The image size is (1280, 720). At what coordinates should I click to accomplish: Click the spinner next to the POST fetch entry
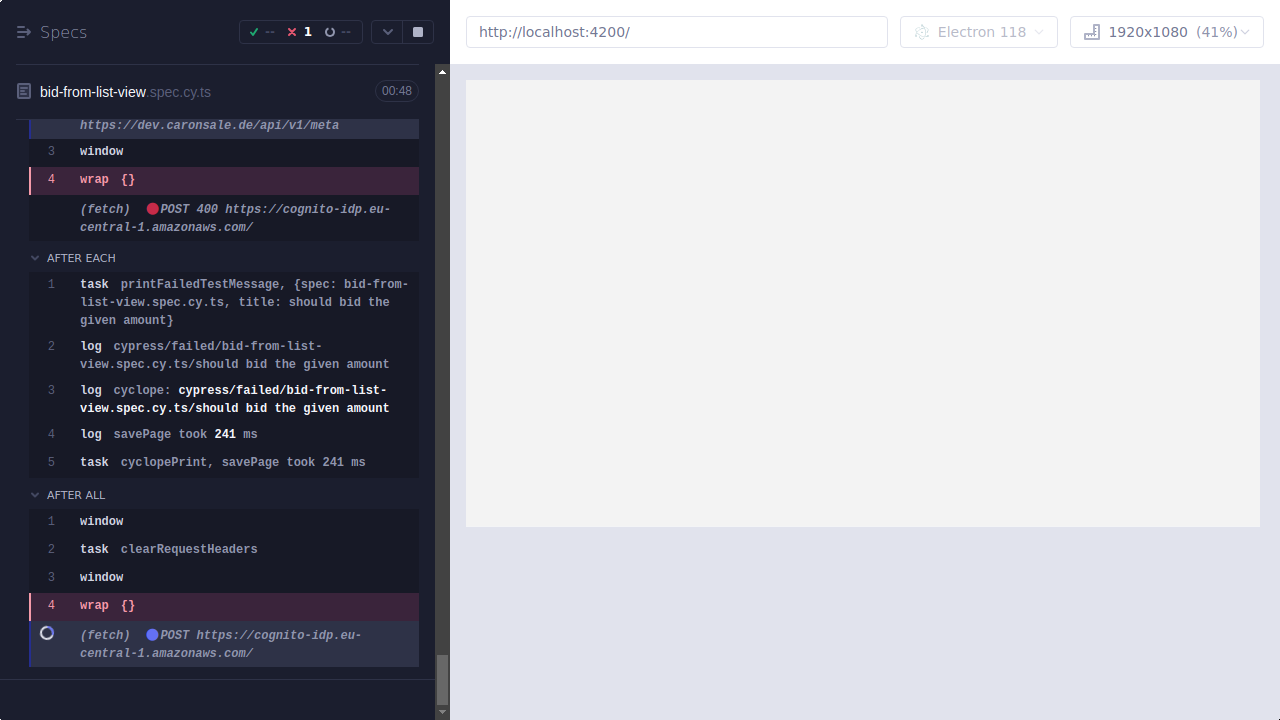47,633
